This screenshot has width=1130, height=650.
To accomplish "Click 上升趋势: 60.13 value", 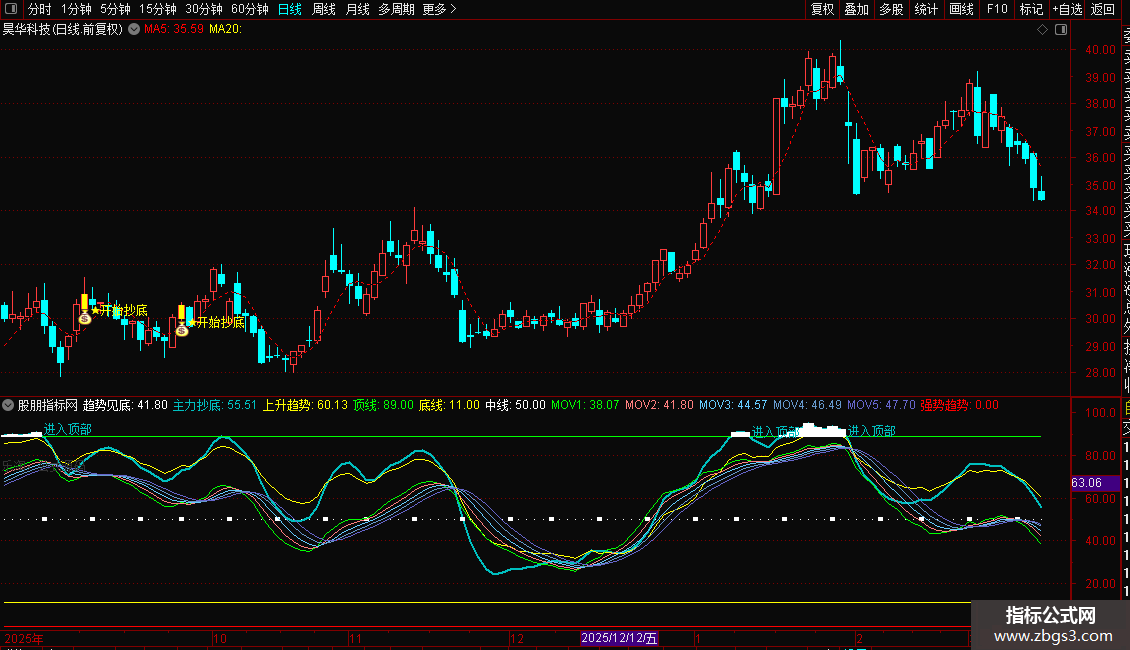I will click(x=305, y=405).
